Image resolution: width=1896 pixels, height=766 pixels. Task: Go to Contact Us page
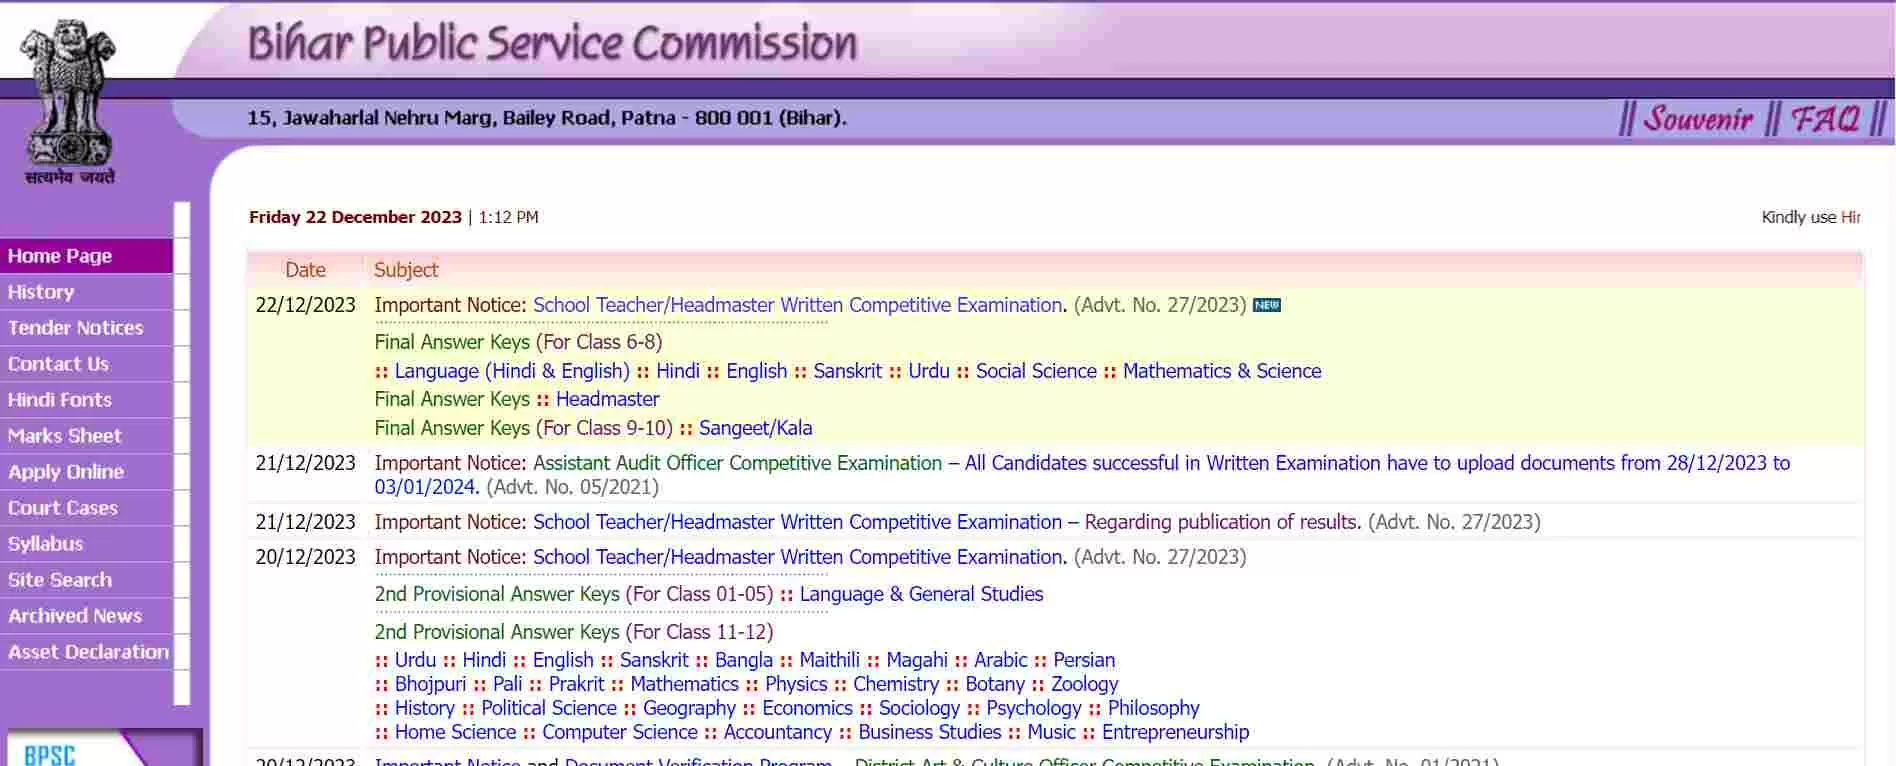[86, 364]
